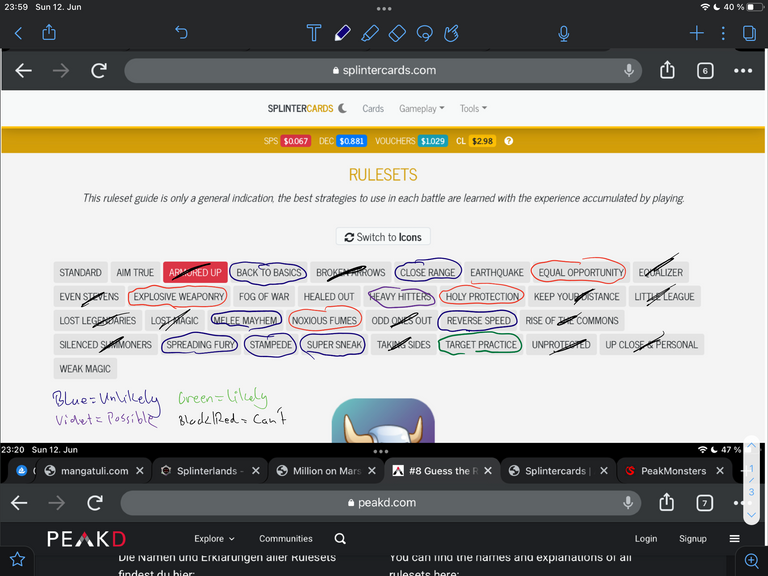This screenshot has height=576, width=768.
Task: Click Switch to Icons toggle button
Action: [383, 237]
